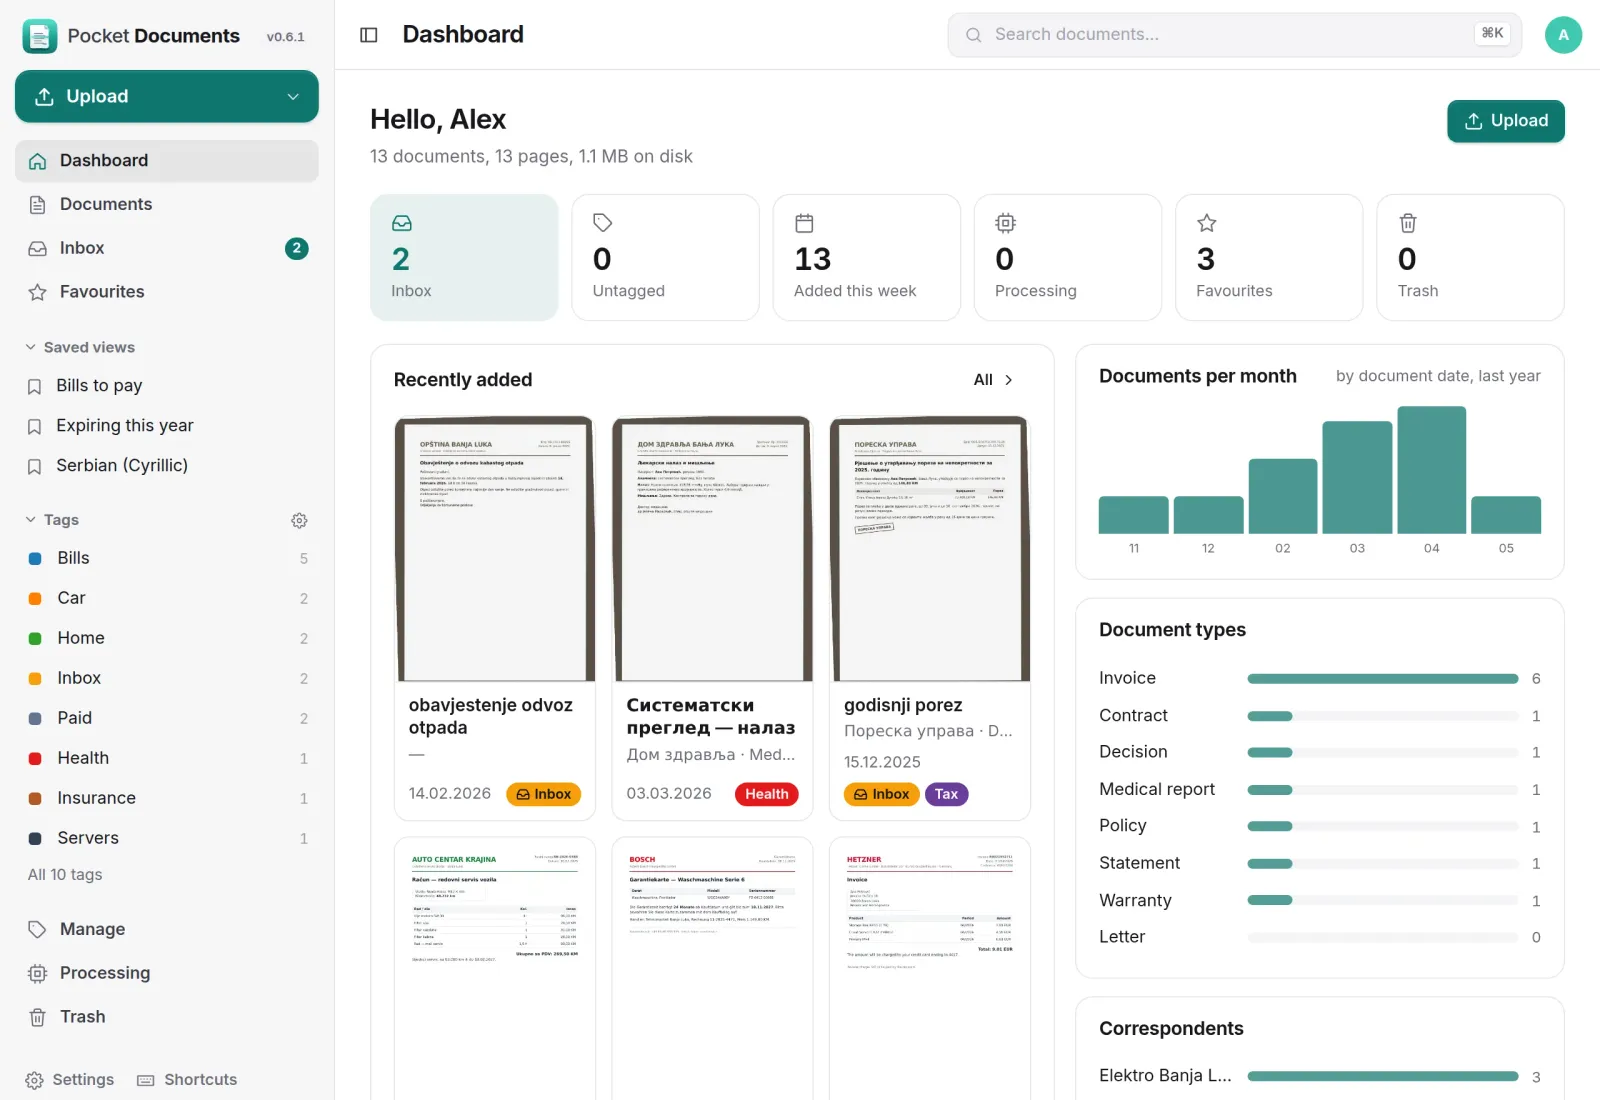Click the 04 month bar

(x=1431, y=469)
